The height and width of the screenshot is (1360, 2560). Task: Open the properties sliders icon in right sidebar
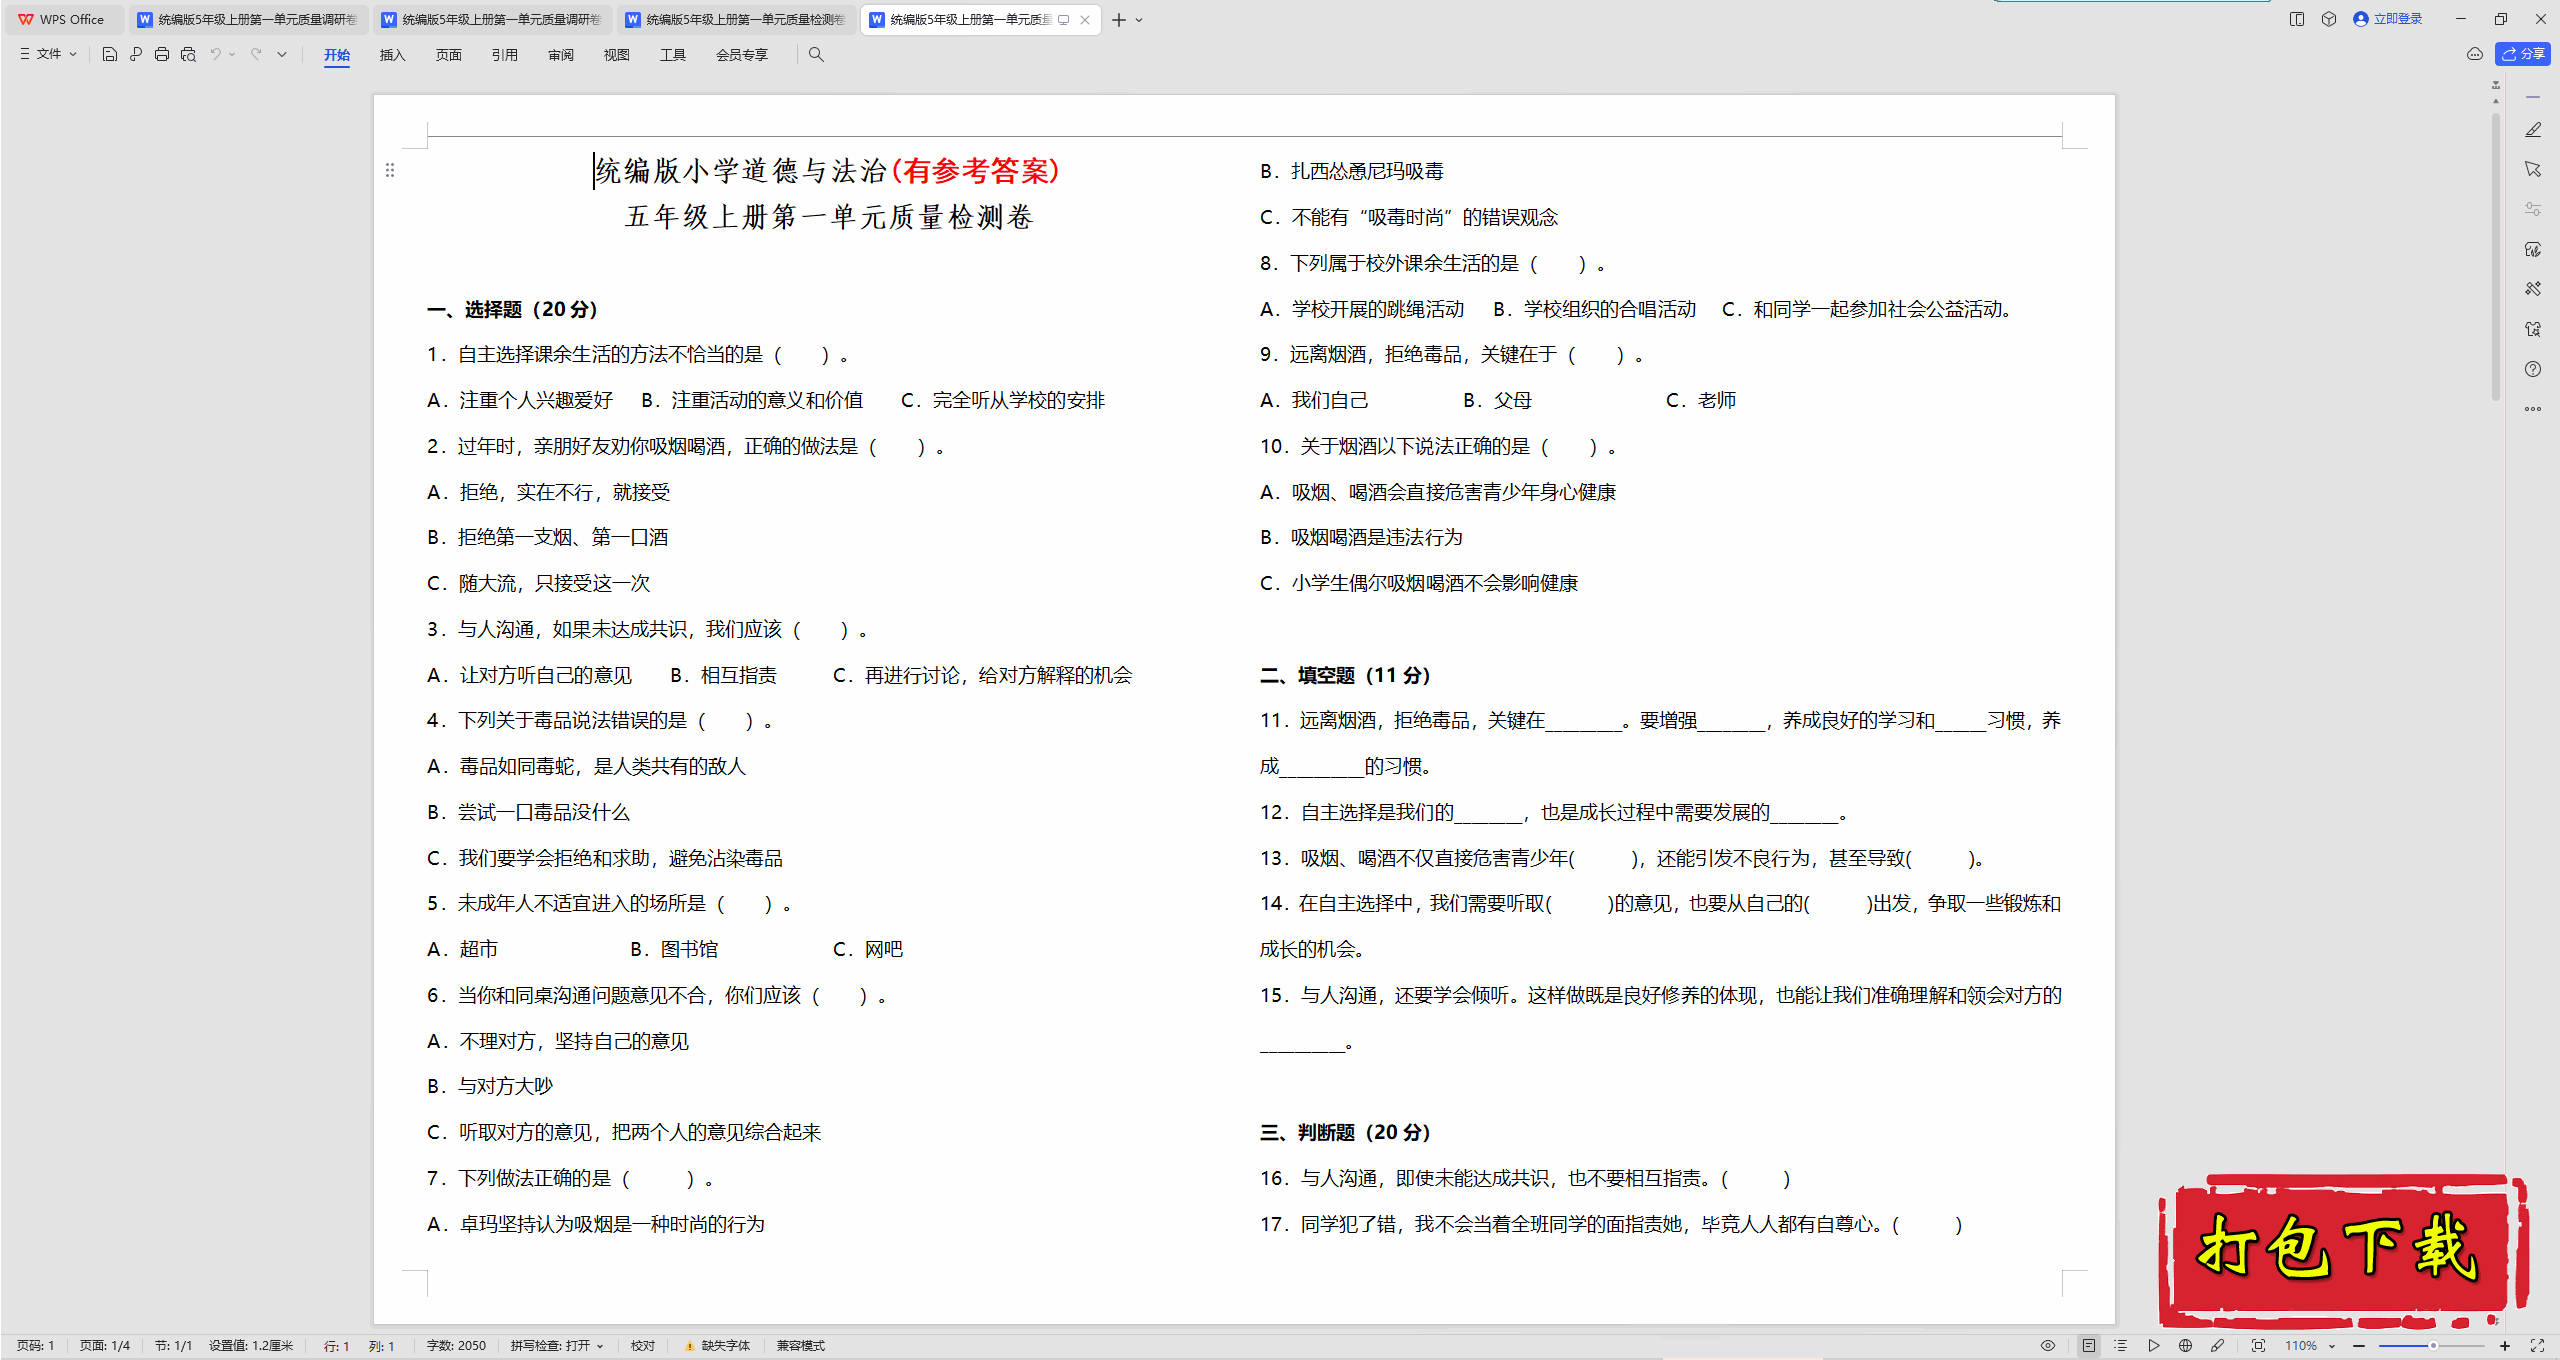pos(2533,209)
